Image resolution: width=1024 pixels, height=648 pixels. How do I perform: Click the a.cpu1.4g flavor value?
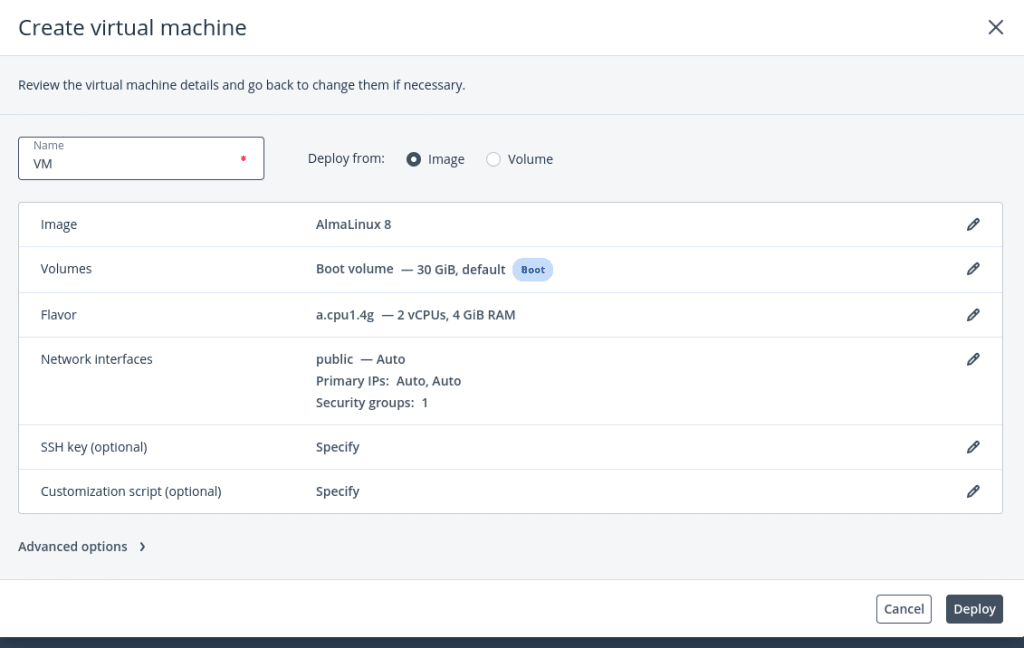coord(345,315)
